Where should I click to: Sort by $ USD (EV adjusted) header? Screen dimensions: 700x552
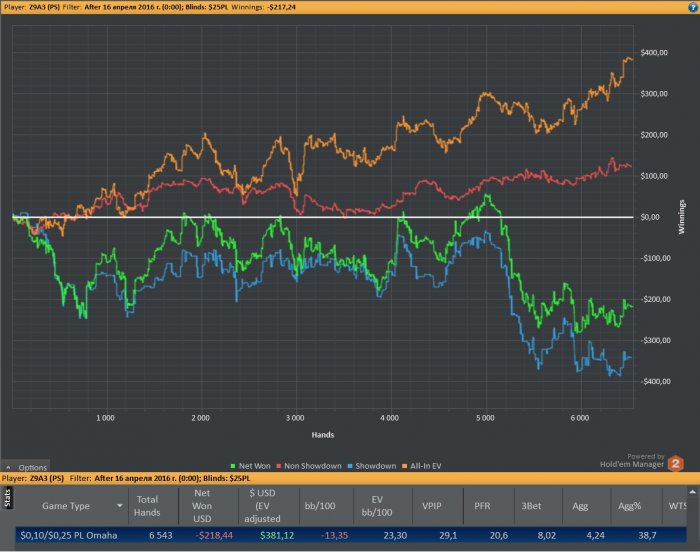tap(262, 506)
